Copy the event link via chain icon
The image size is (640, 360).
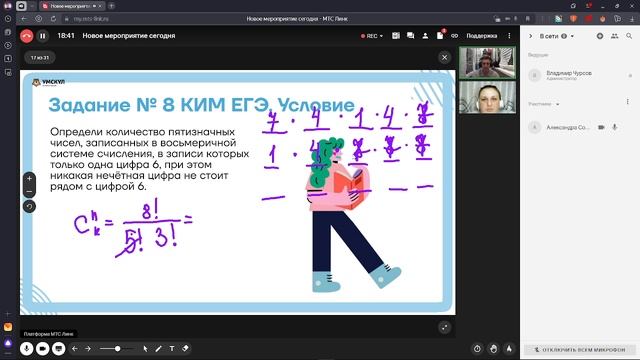tap(454, 36)
